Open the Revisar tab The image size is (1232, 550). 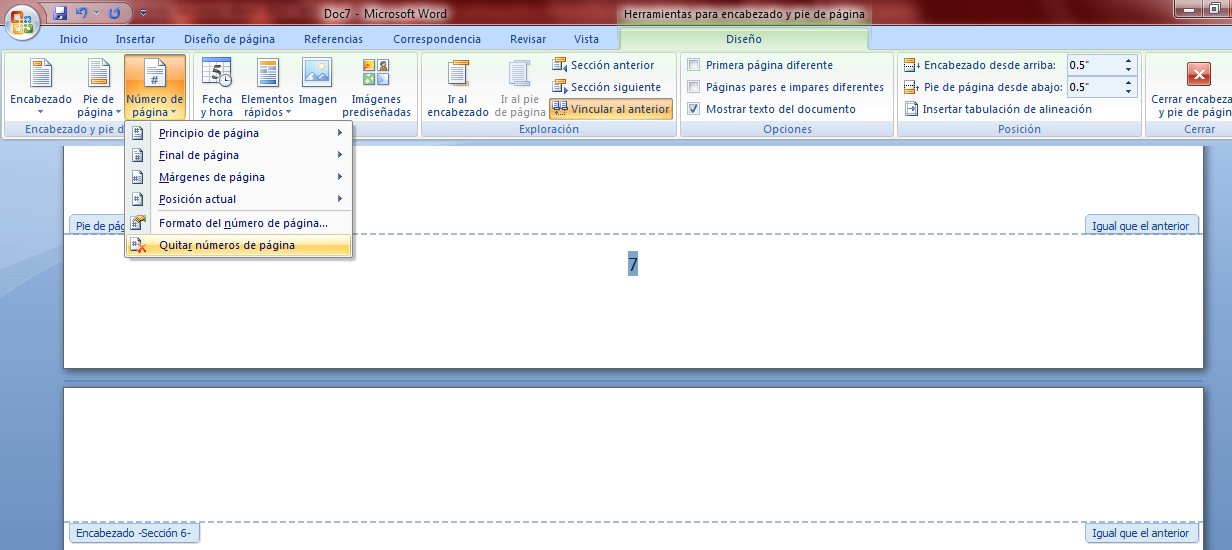tap(528, 39)
